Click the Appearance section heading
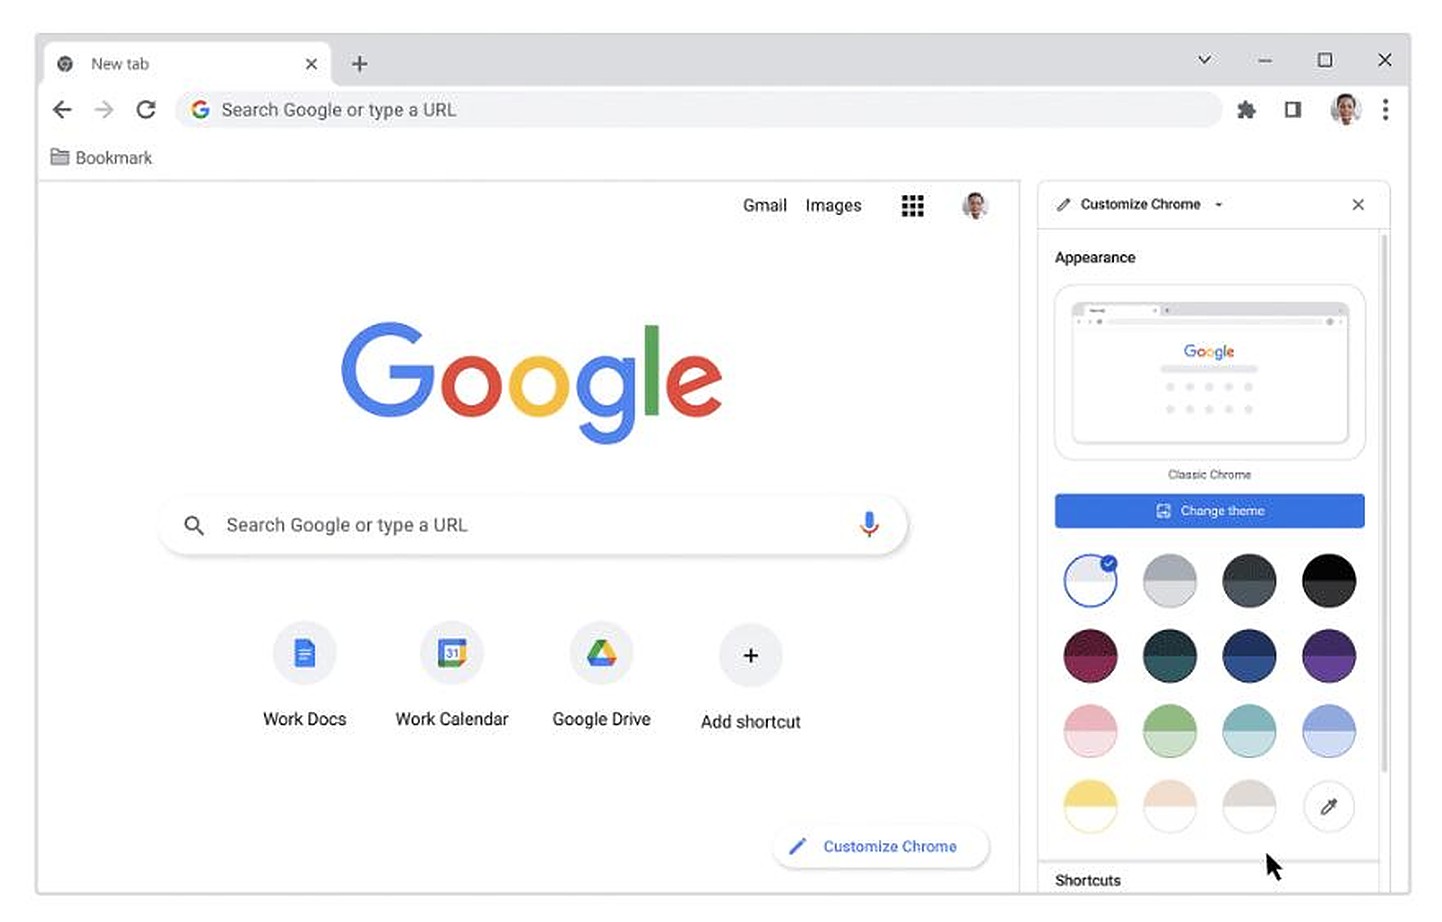The width and height of the screenshot is (1442, 922). [x=1095, y=258]
